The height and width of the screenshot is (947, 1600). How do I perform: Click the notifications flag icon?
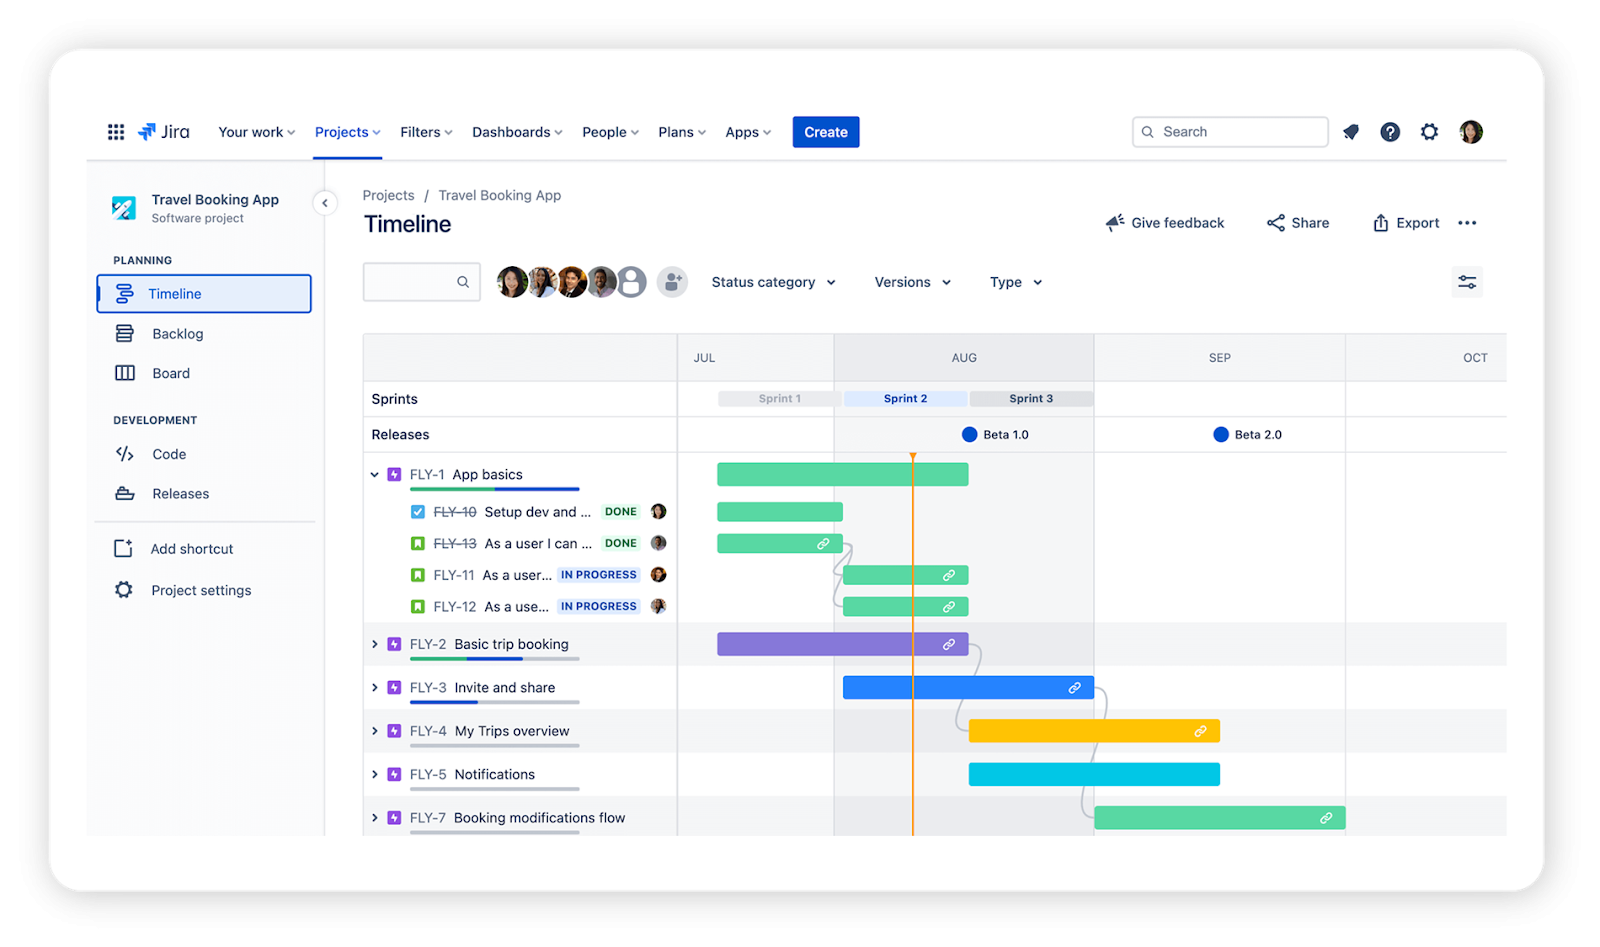pos(1351,131)
